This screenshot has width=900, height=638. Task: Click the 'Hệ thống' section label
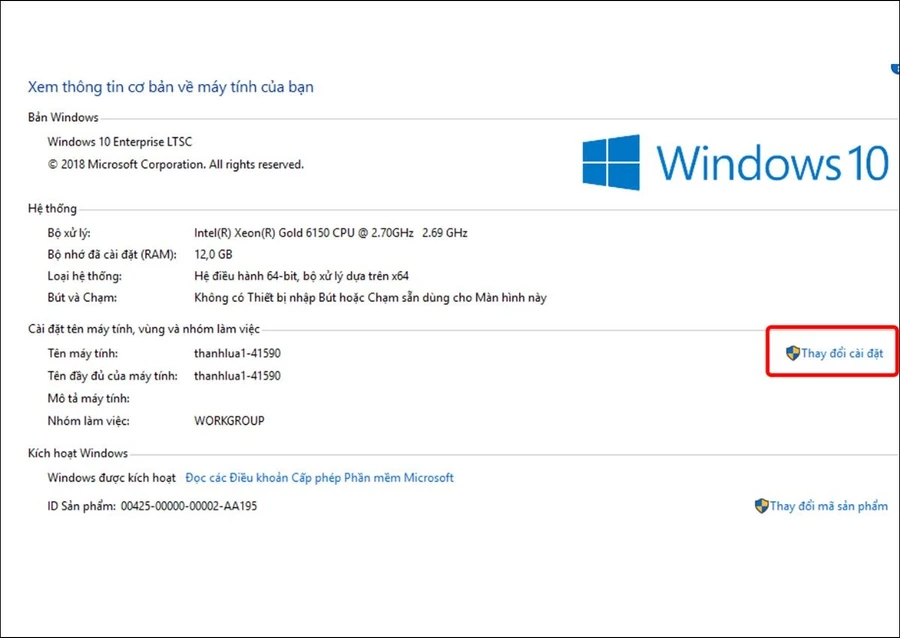pyautogui.click(x=52, y=209)
